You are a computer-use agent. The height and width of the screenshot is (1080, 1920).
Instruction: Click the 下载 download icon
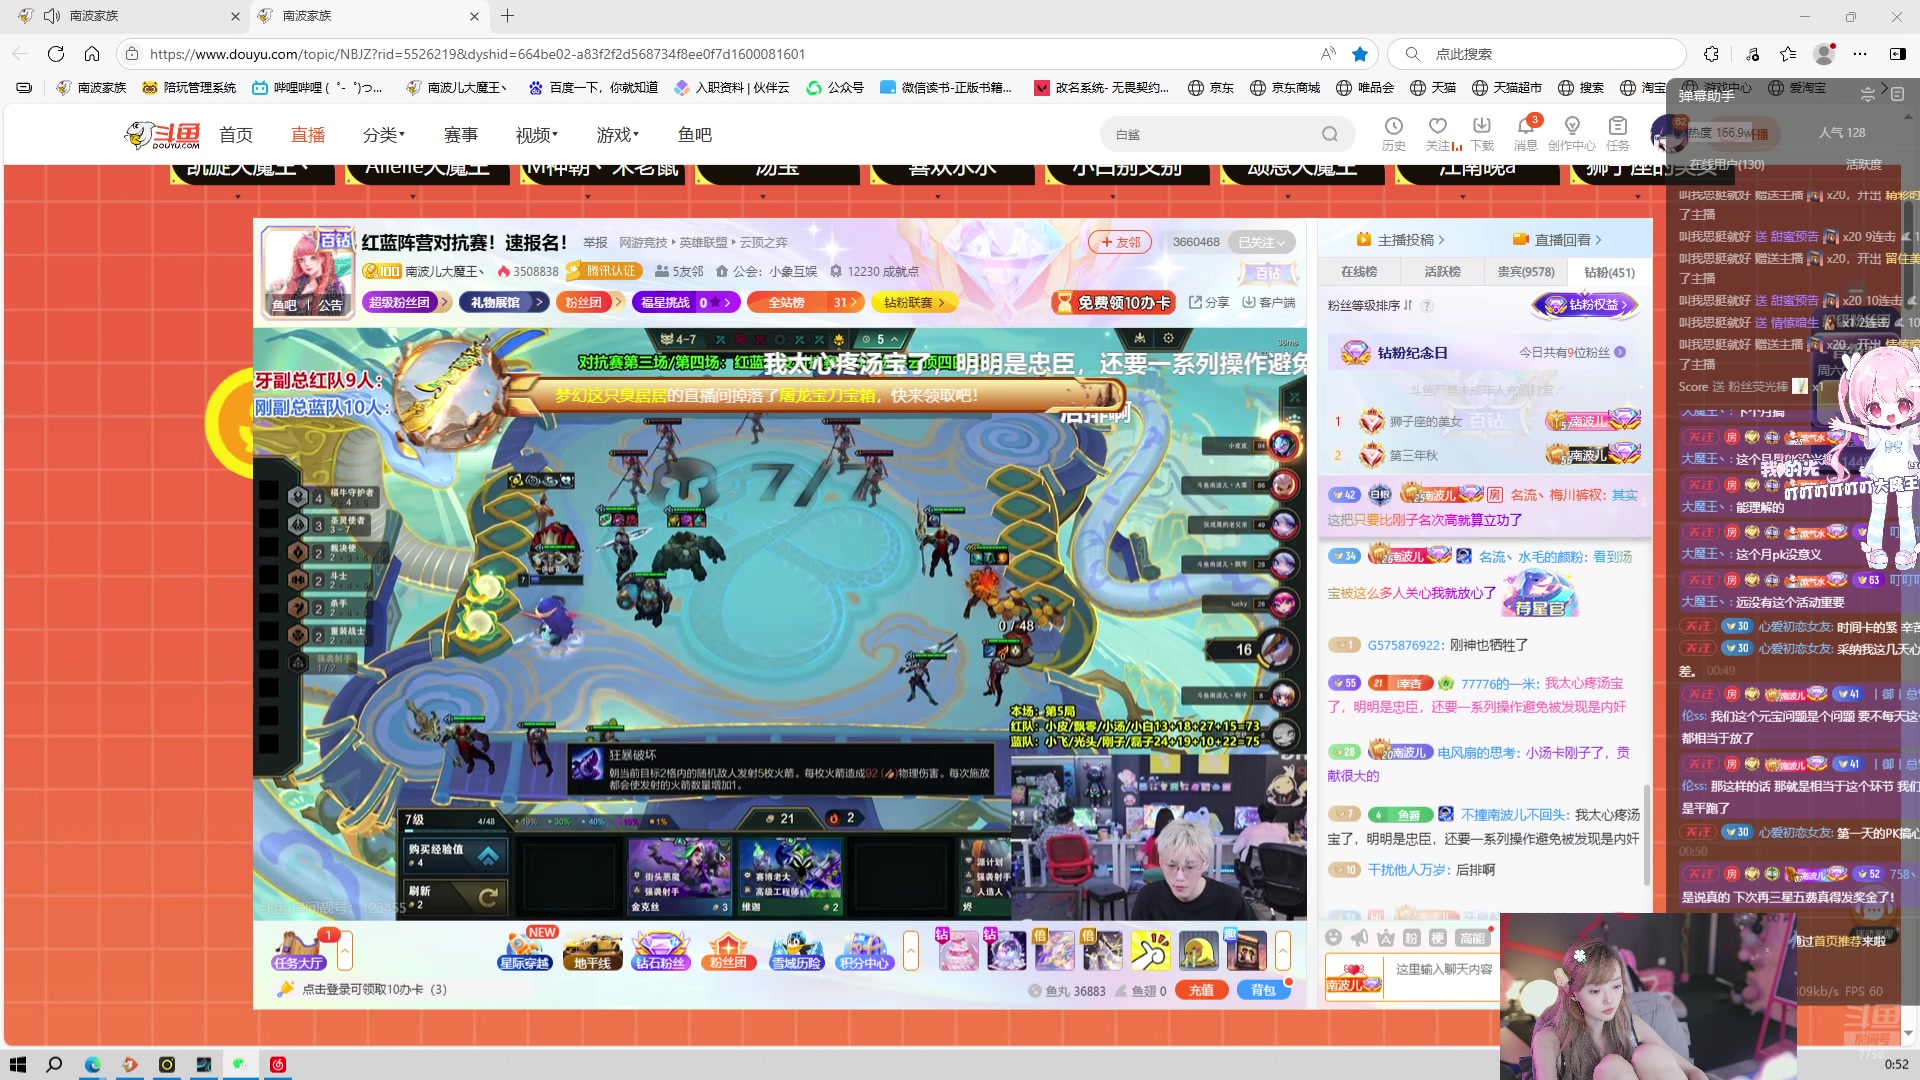coord(1482,133)
